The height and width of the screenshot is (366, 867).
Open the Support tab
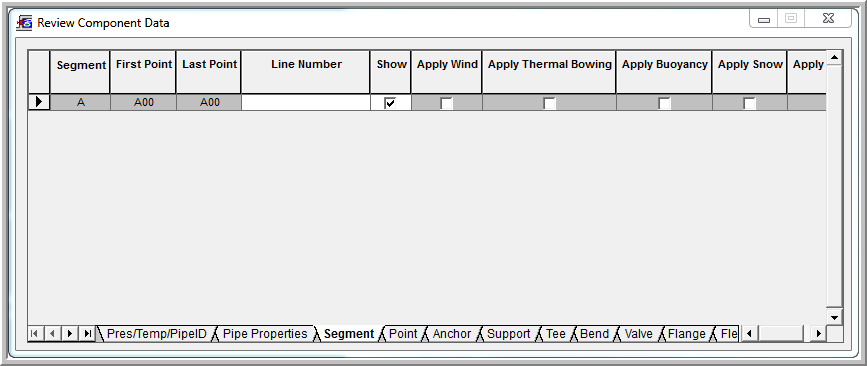click(x=509, y=334)
